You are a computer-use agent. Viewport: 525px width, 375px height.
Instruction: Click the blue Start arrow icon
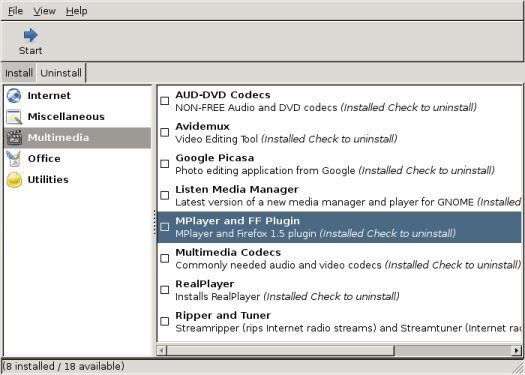click(30, 35)
